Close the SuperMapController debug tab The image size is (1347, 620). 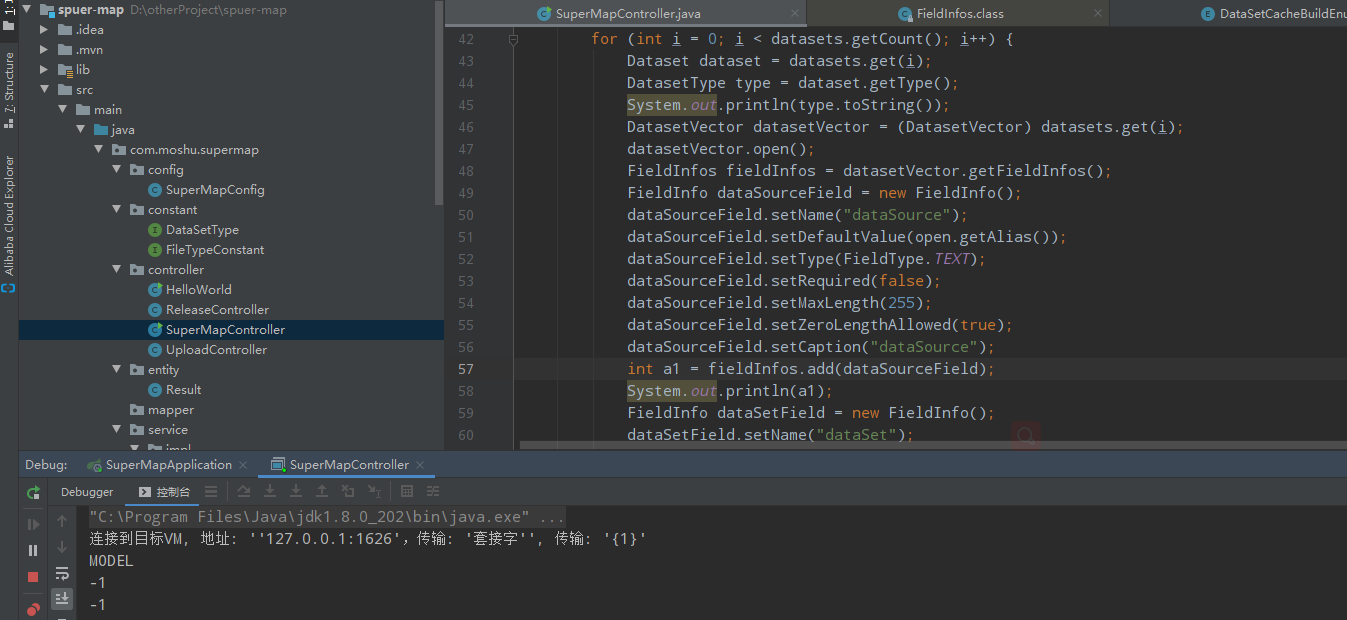420,465
